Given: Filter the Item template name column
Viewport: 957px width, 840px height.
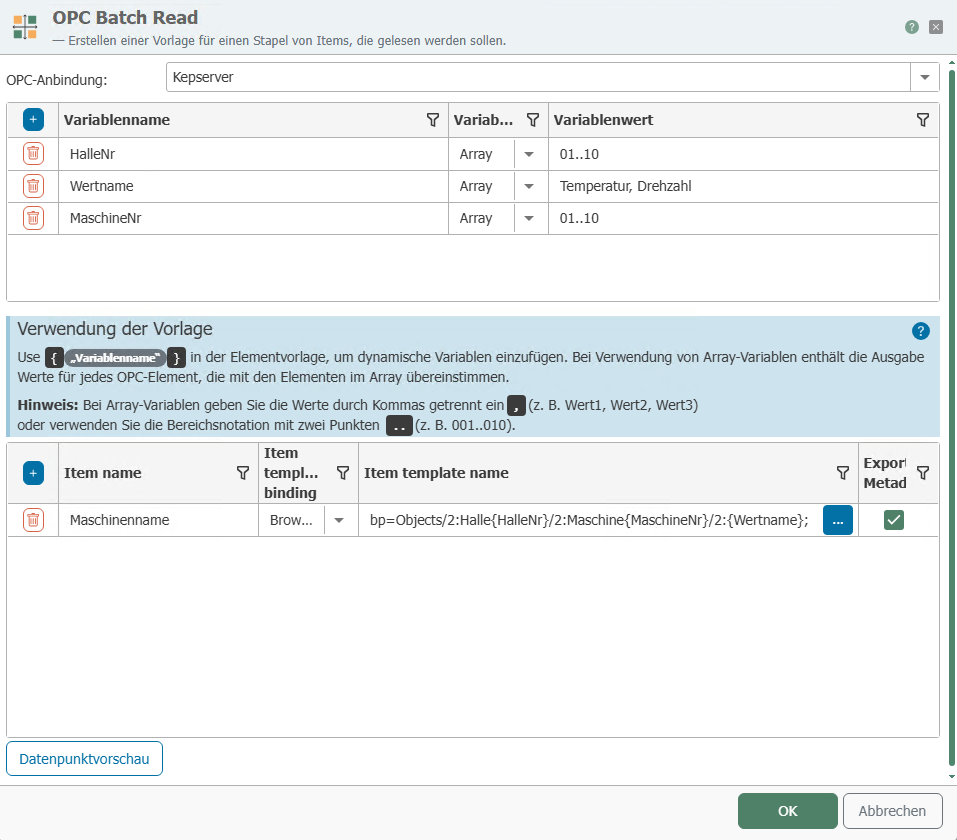Looking at the screenshot, I should tap(842, 473).
